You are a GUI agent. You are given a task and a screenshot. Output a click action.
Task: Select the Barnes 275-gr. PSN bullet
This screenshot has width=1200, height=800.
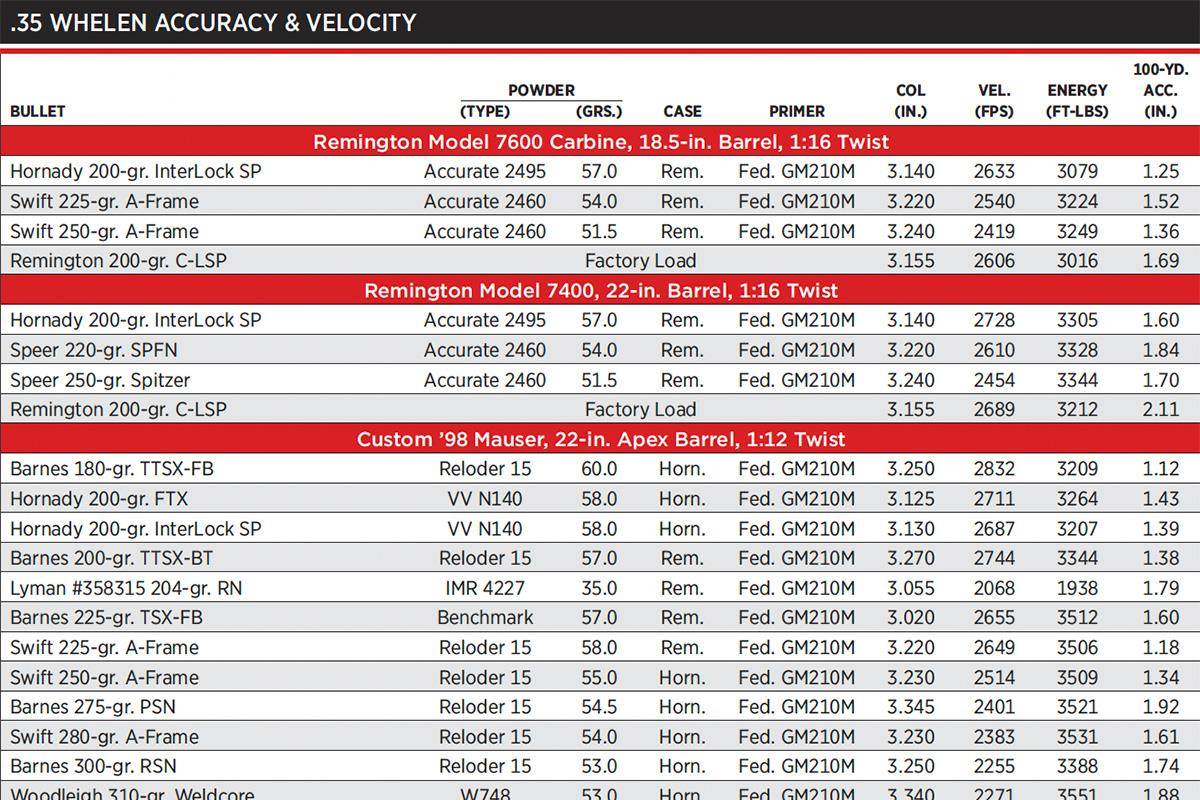(93, 707)
